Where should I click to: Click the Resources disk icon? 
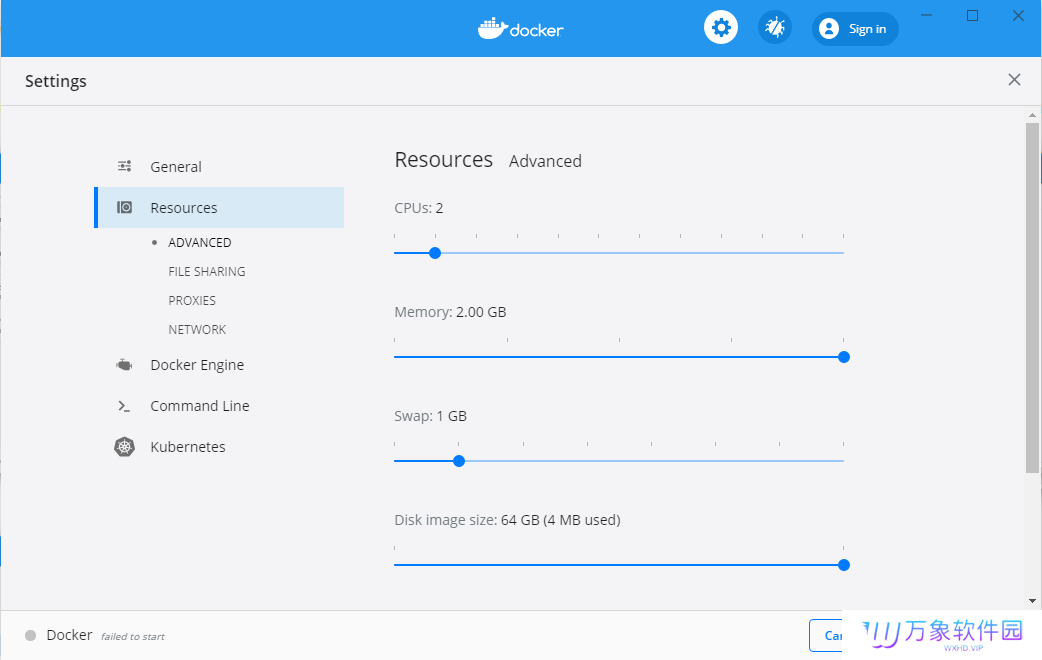pyautogui.click(x=124, y=207)
